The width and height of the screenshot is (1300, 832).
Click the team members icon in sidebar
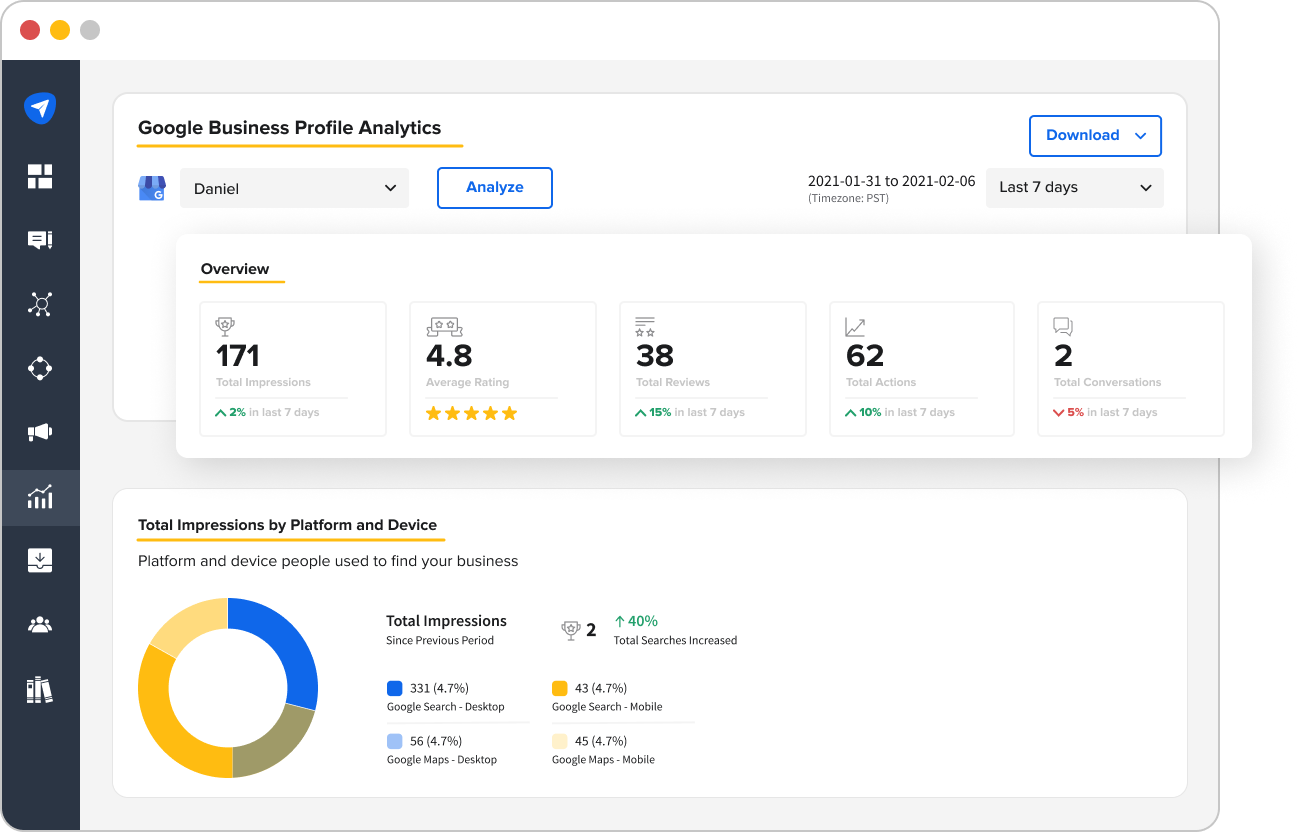pyautogui.click(x=40, y=624)
